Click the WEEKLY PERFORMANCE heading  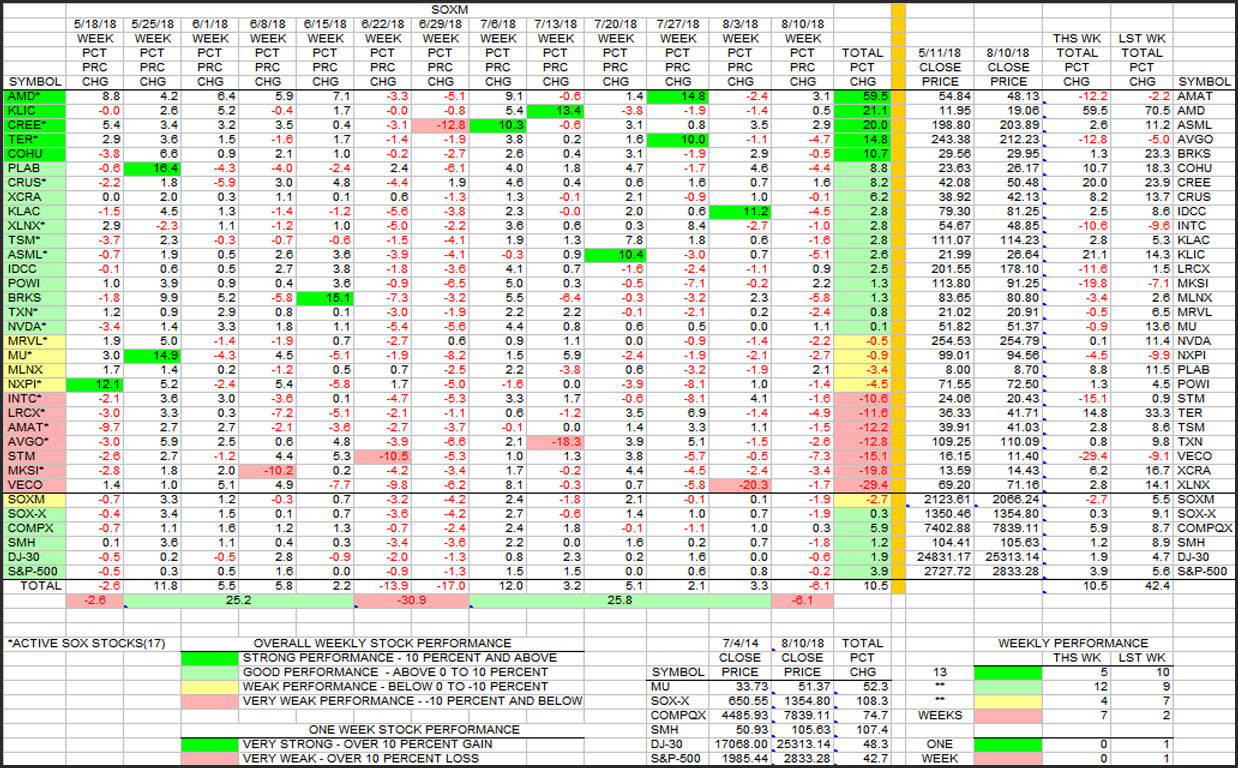point(1074,643)
